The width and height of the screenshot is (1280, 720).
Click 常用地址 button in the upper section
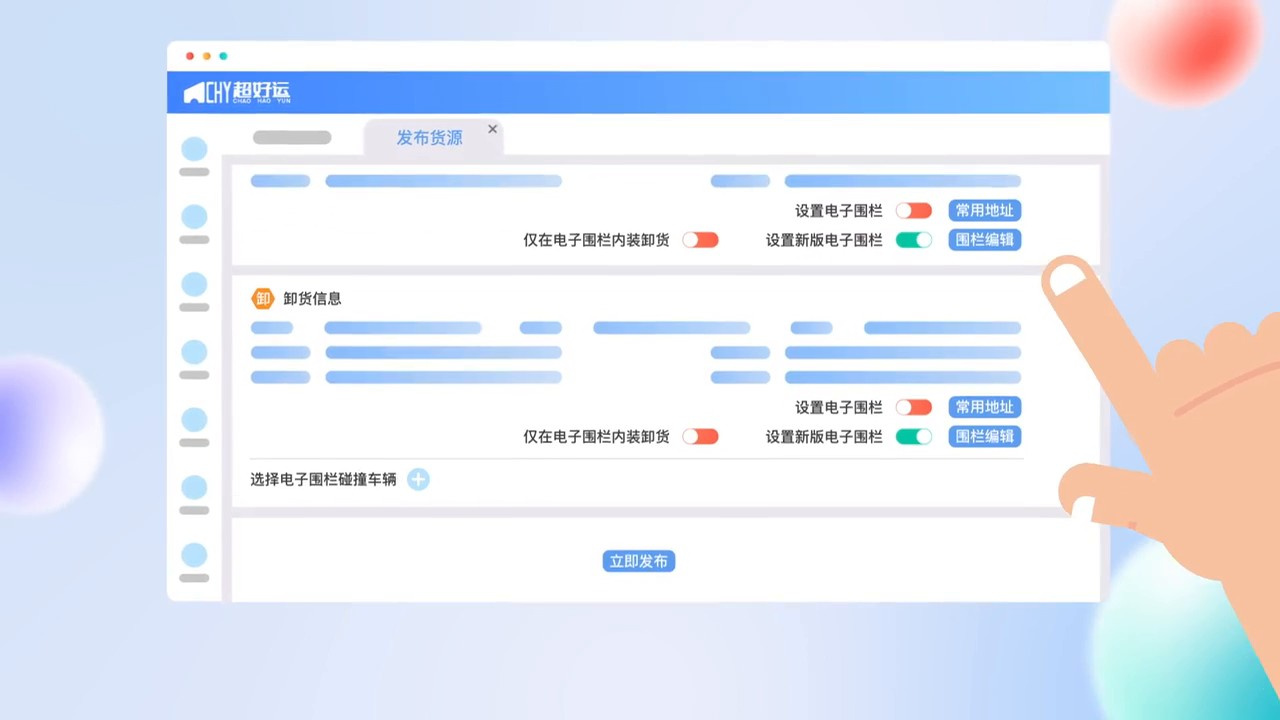[x=984, y=211]
